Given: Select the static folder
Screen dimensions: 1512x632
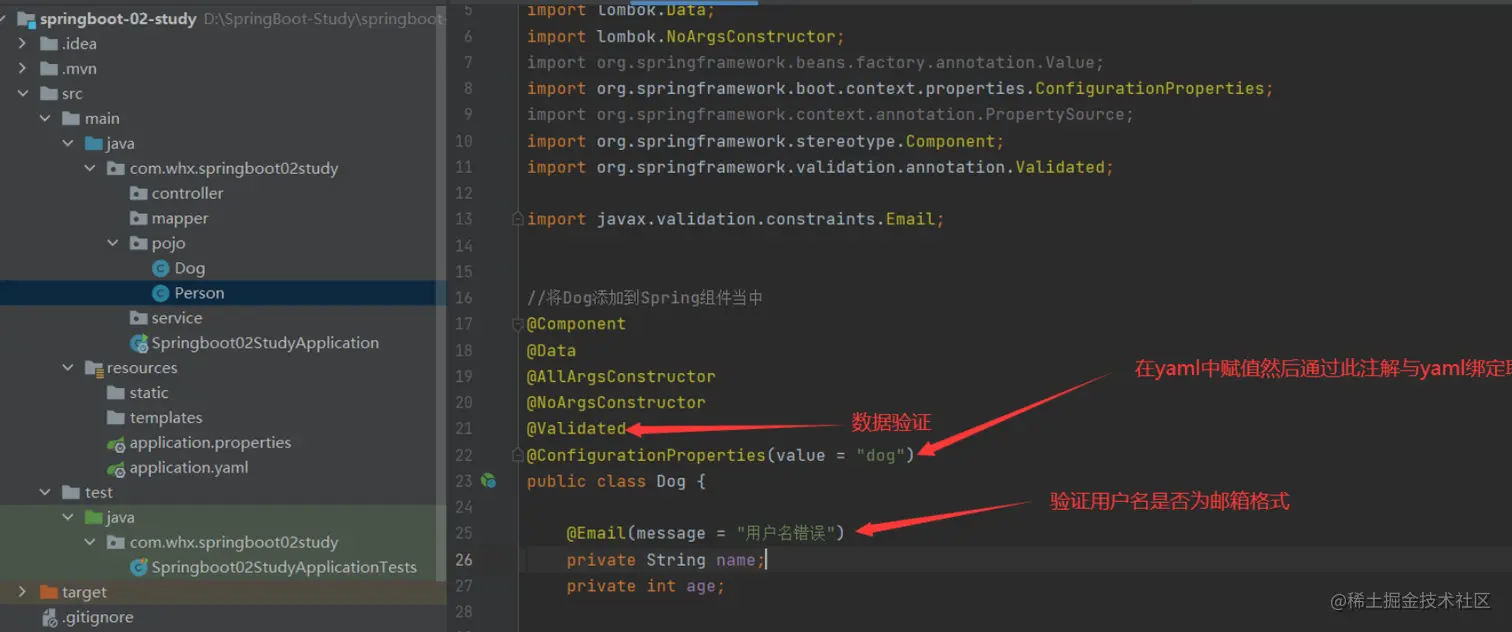Looking at the screenshot, I should tap(149, 393).
